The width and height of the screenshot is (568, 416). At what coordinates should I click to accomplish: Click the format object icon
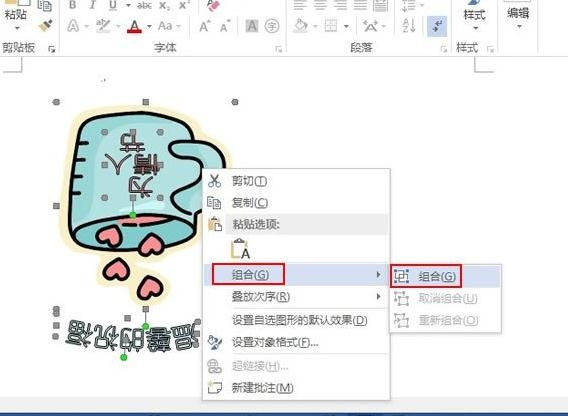point(215,342)
